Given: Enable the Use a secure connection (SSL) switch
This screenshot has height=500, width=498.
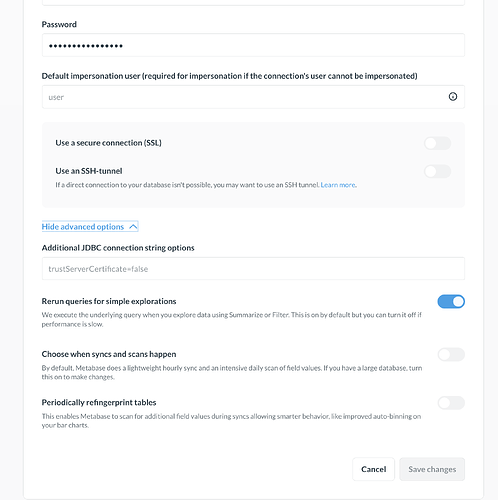Looking at the screenshot, I should (x=438, y=143).
